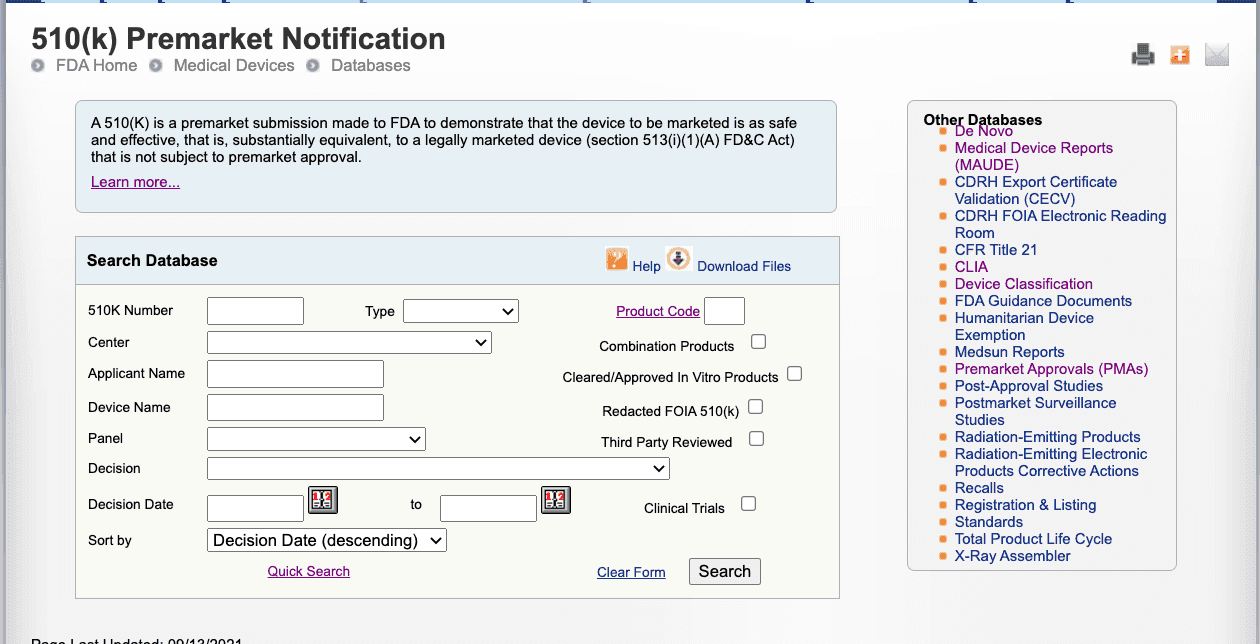Focus the Product Code input box
The image size is (1260, 644).
724,311
